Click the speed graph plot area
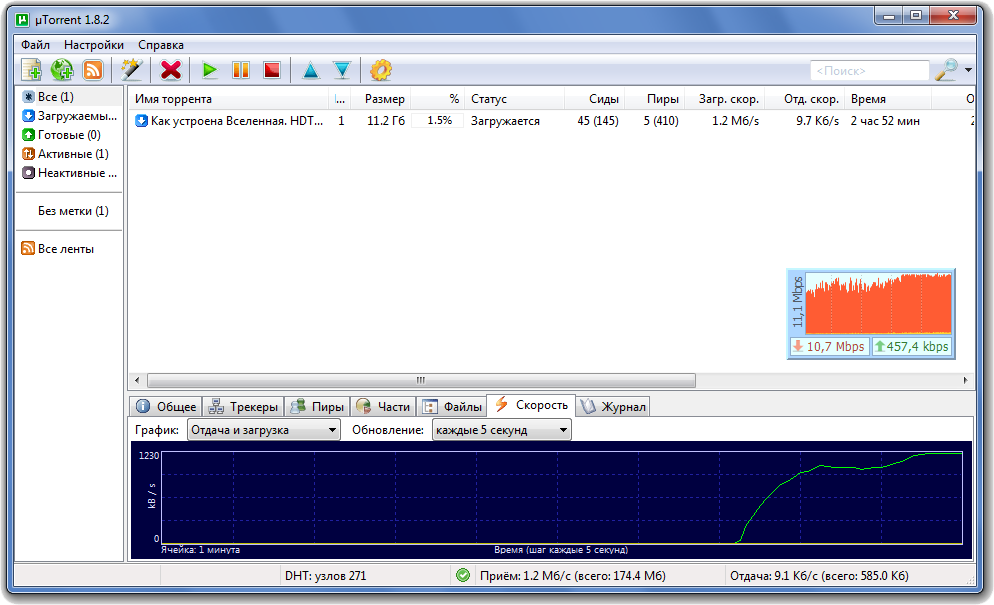 click(562, 498)
